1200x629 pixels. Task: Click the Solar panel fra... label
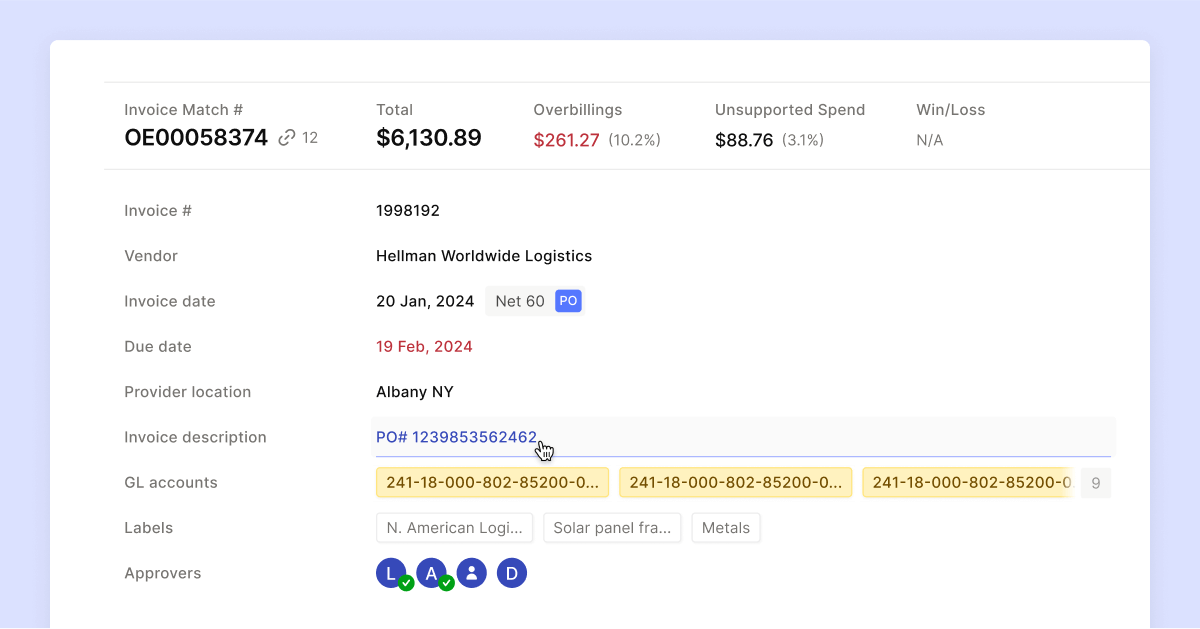coord(612,528)
